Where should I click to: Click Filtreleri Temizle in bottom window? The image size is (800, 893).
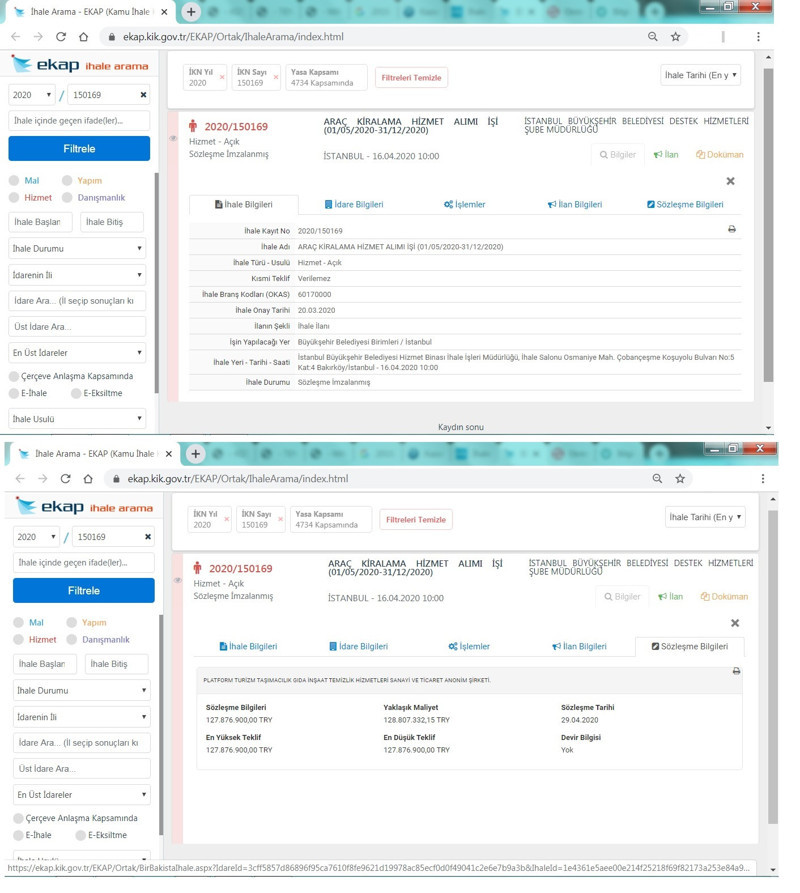pos(416,519)
